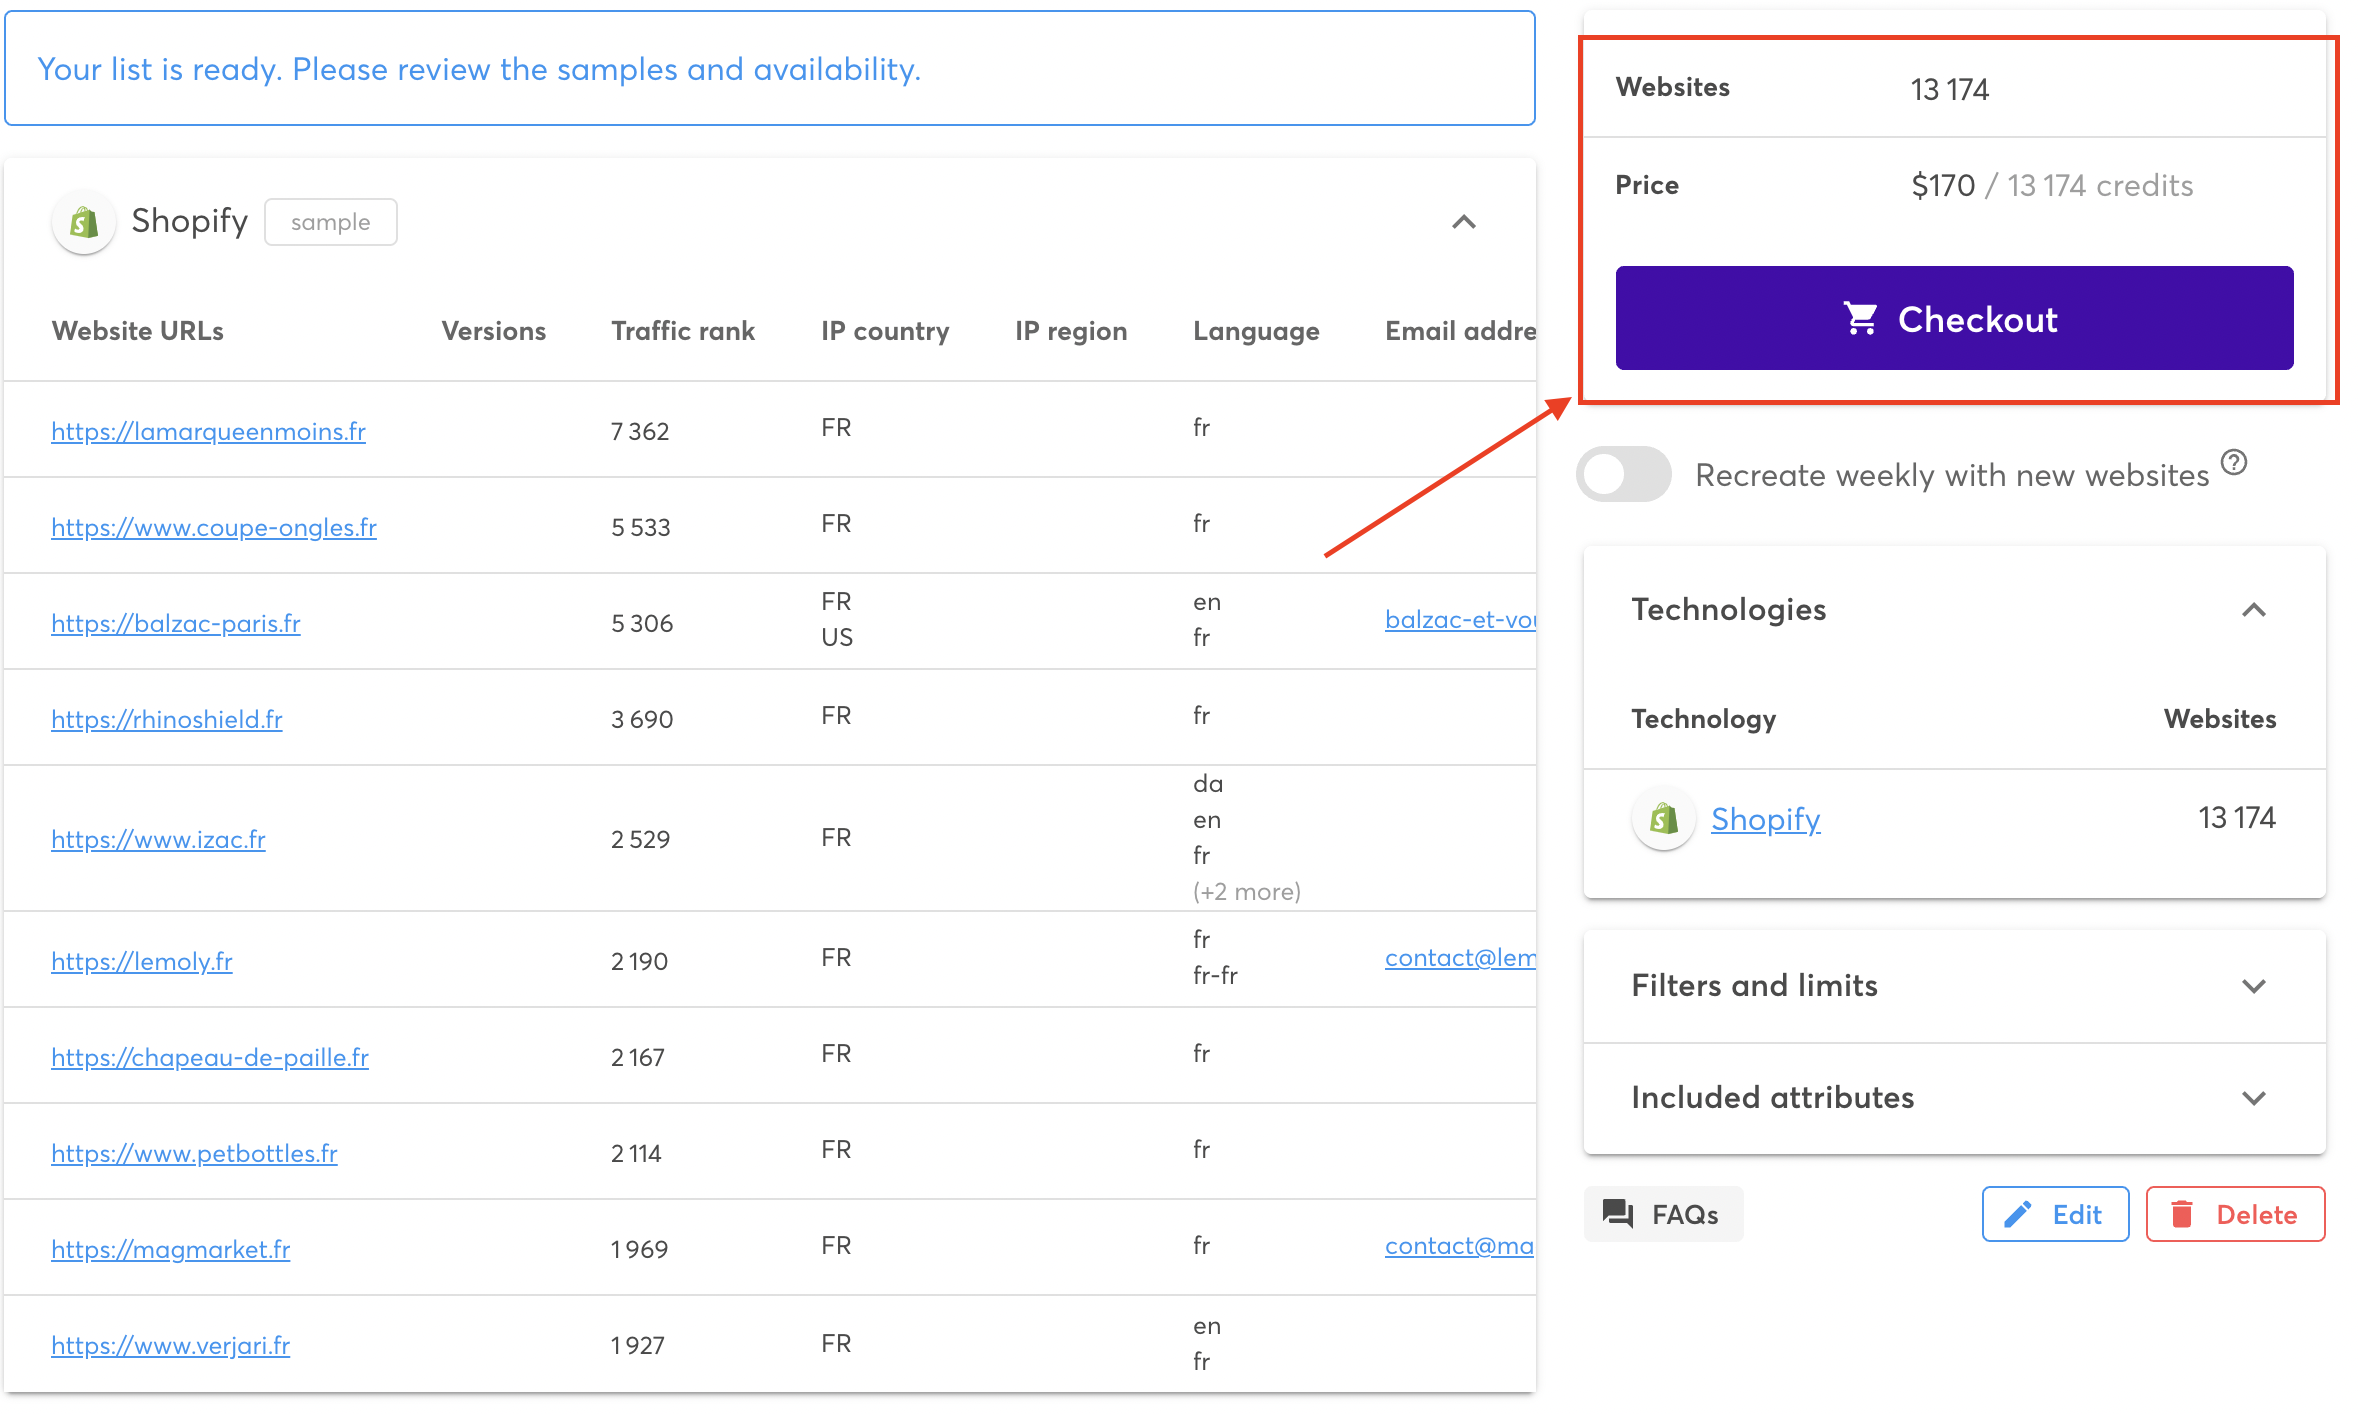Image resolution: width=2358 pixels, height=1414 pixels.
Task: Click the Website URLs column header
Action: pos(138,331)
